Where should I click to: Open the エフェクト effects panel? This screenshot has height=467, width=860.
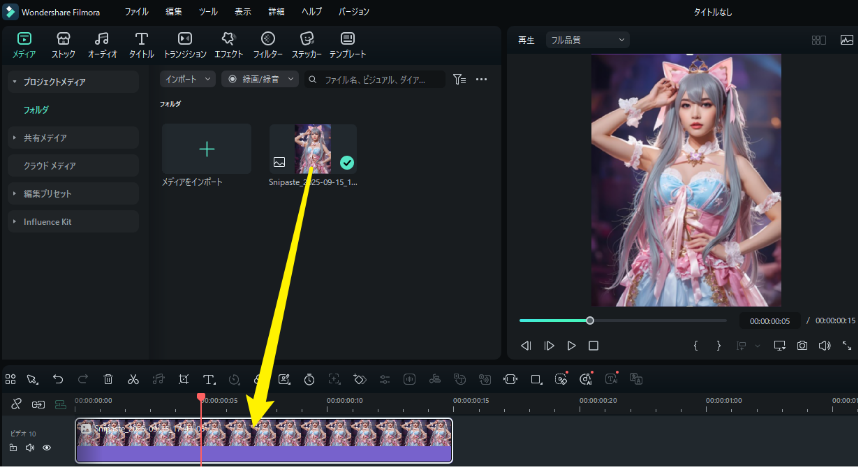point(228,44)
